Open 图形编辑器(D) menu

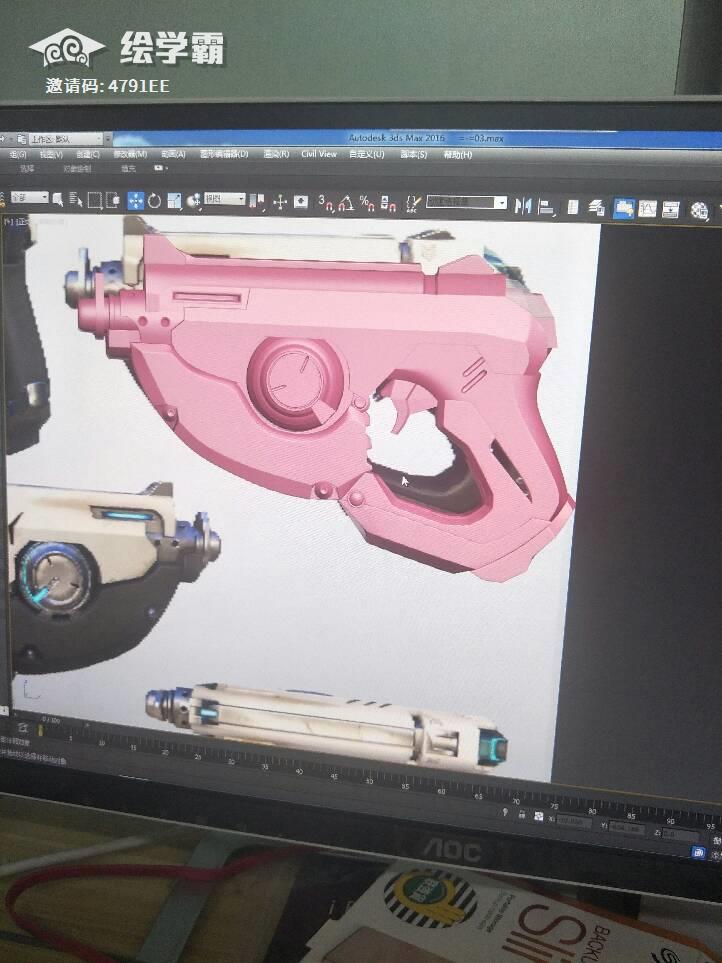pyautogui.click(x=224, y=154)
